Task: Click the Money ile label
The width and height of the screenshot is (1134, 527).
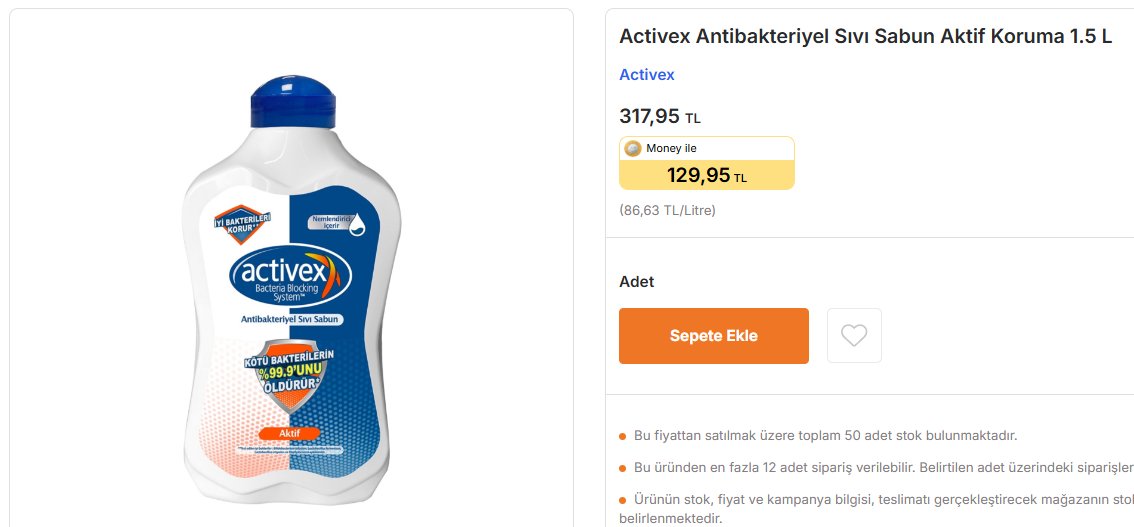Action: 671,148
